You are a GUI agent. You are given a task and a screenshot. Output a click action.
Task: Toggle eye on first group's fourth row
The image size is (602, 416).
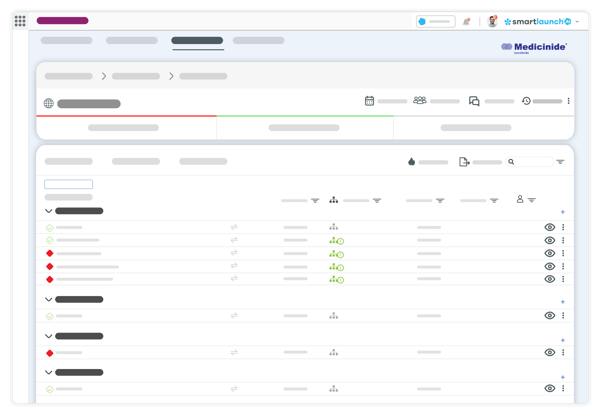tap(550, 266)
